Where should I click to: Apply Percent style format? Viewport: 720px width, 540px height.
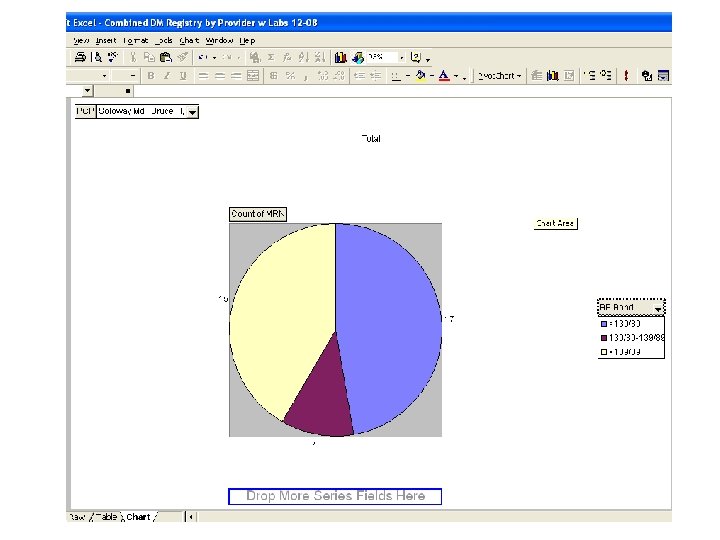pos(290,76)
